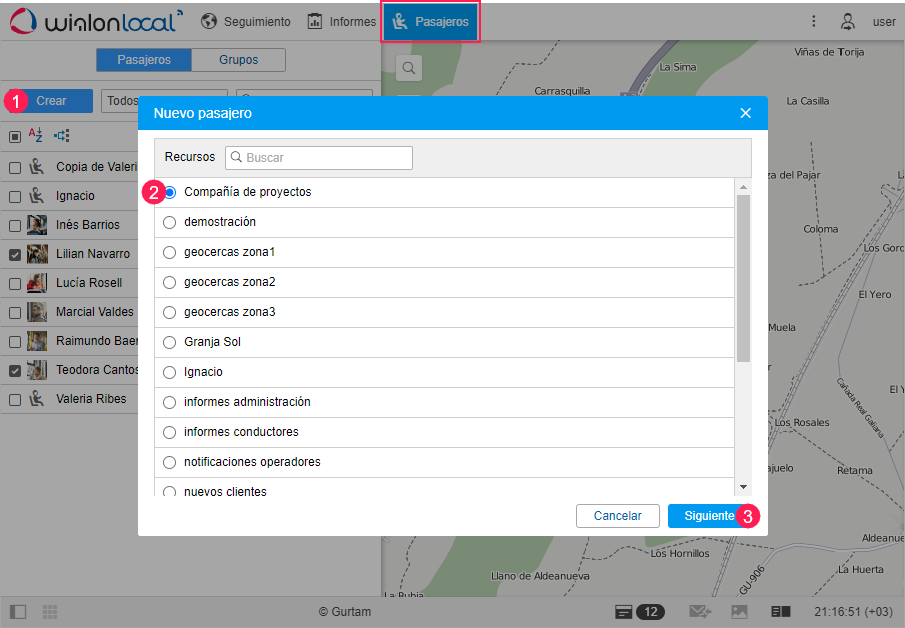Click the group view icon beside sort
Screen dimensions: 905x628
[x=62, y=136]
